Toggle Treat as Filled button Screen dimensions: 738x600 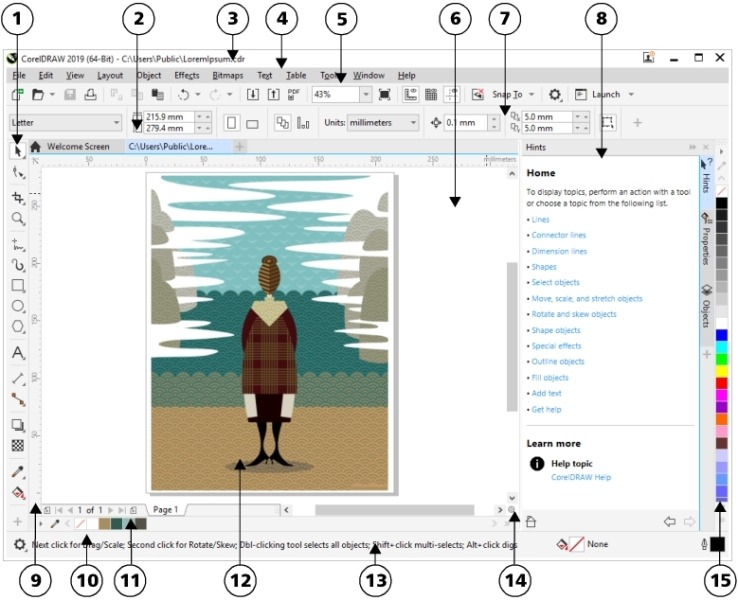tap(608, 123)
